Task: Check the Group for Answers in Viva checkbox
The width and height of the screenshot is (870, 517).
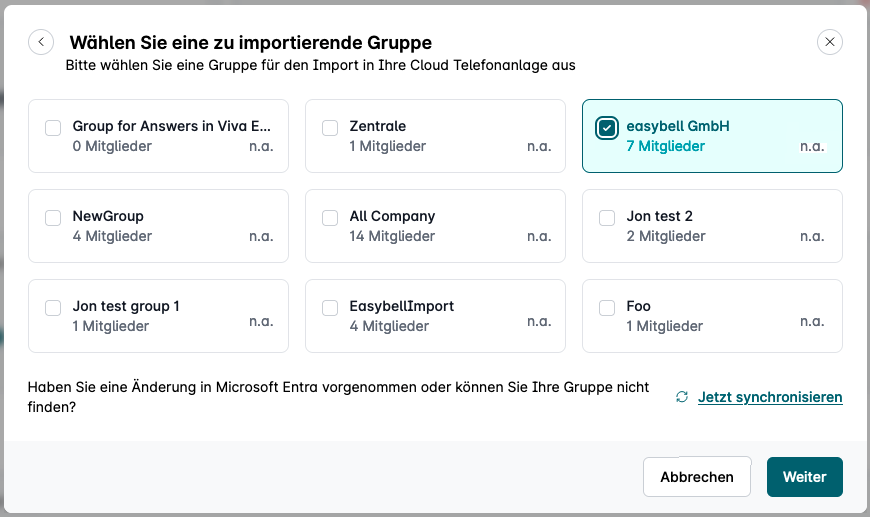Action: tap(53, 127)
